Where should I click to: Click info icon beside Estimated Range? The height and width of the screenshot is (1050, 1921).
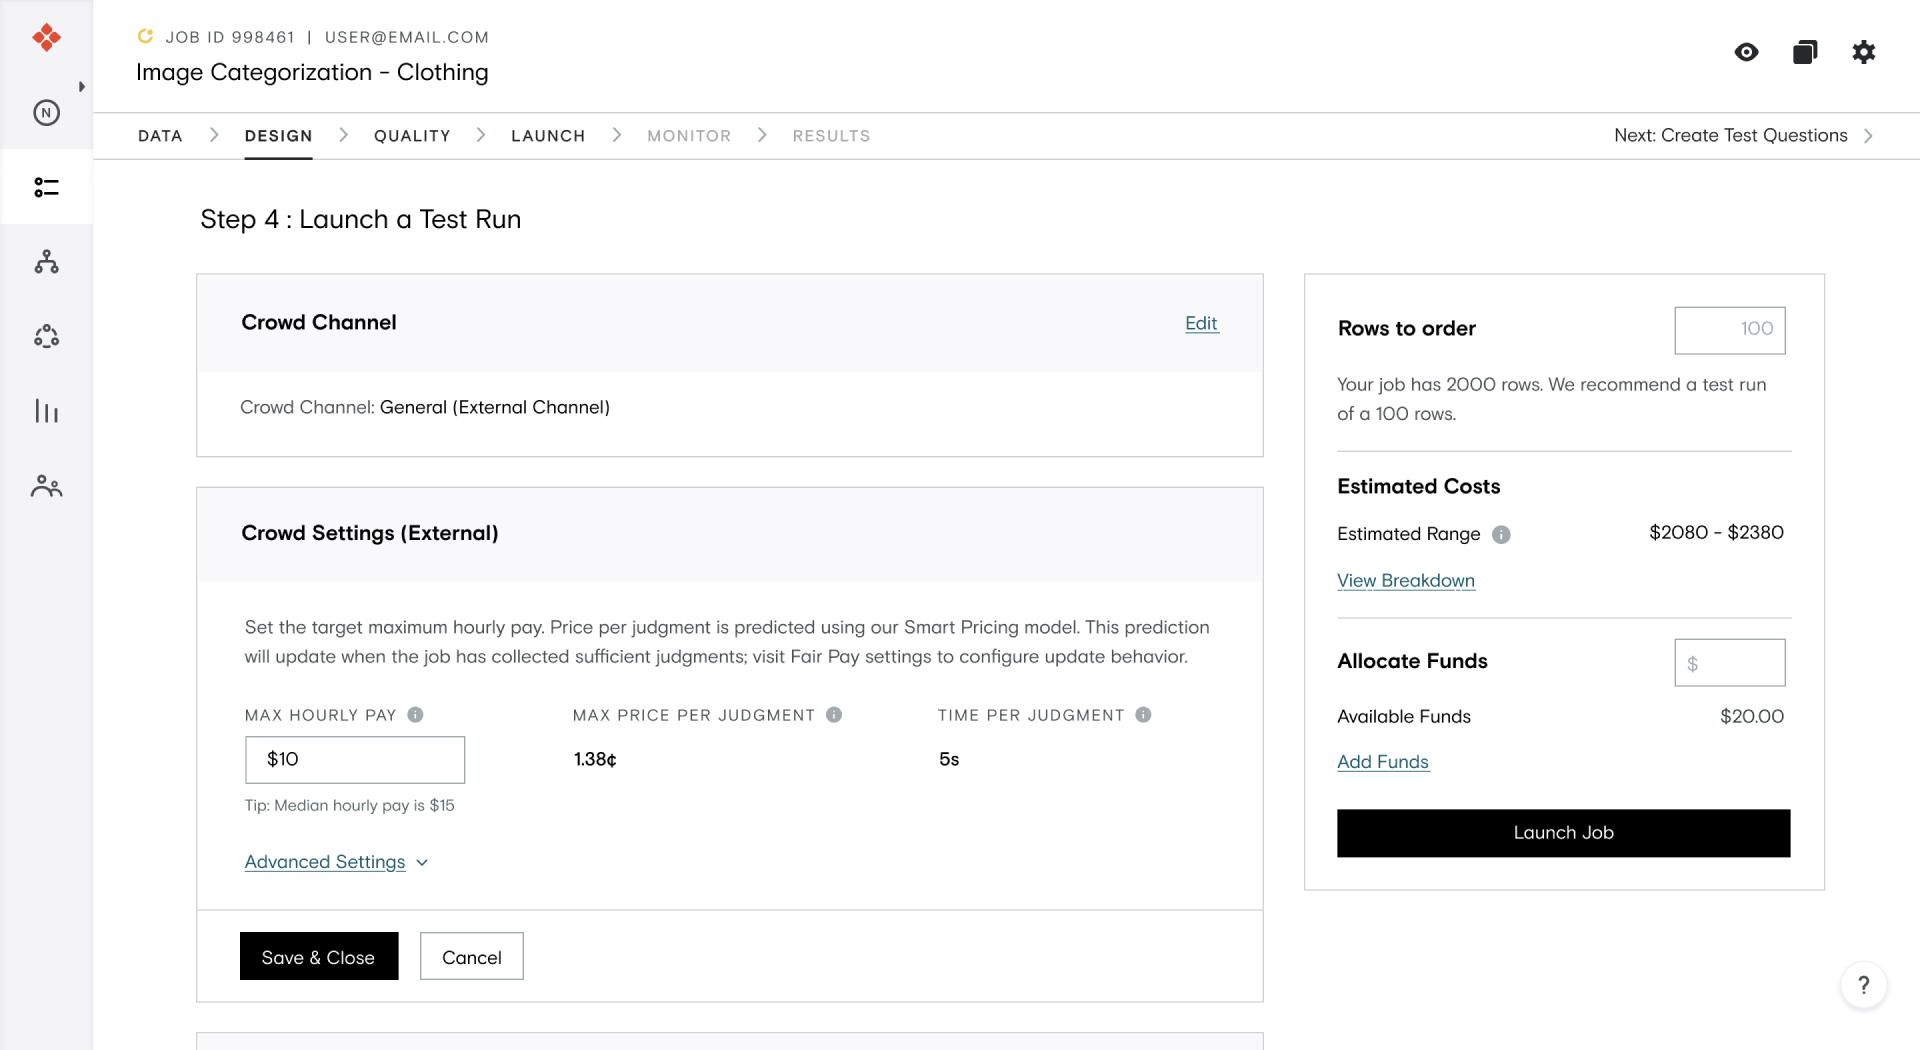click(x=1501, y=535)
